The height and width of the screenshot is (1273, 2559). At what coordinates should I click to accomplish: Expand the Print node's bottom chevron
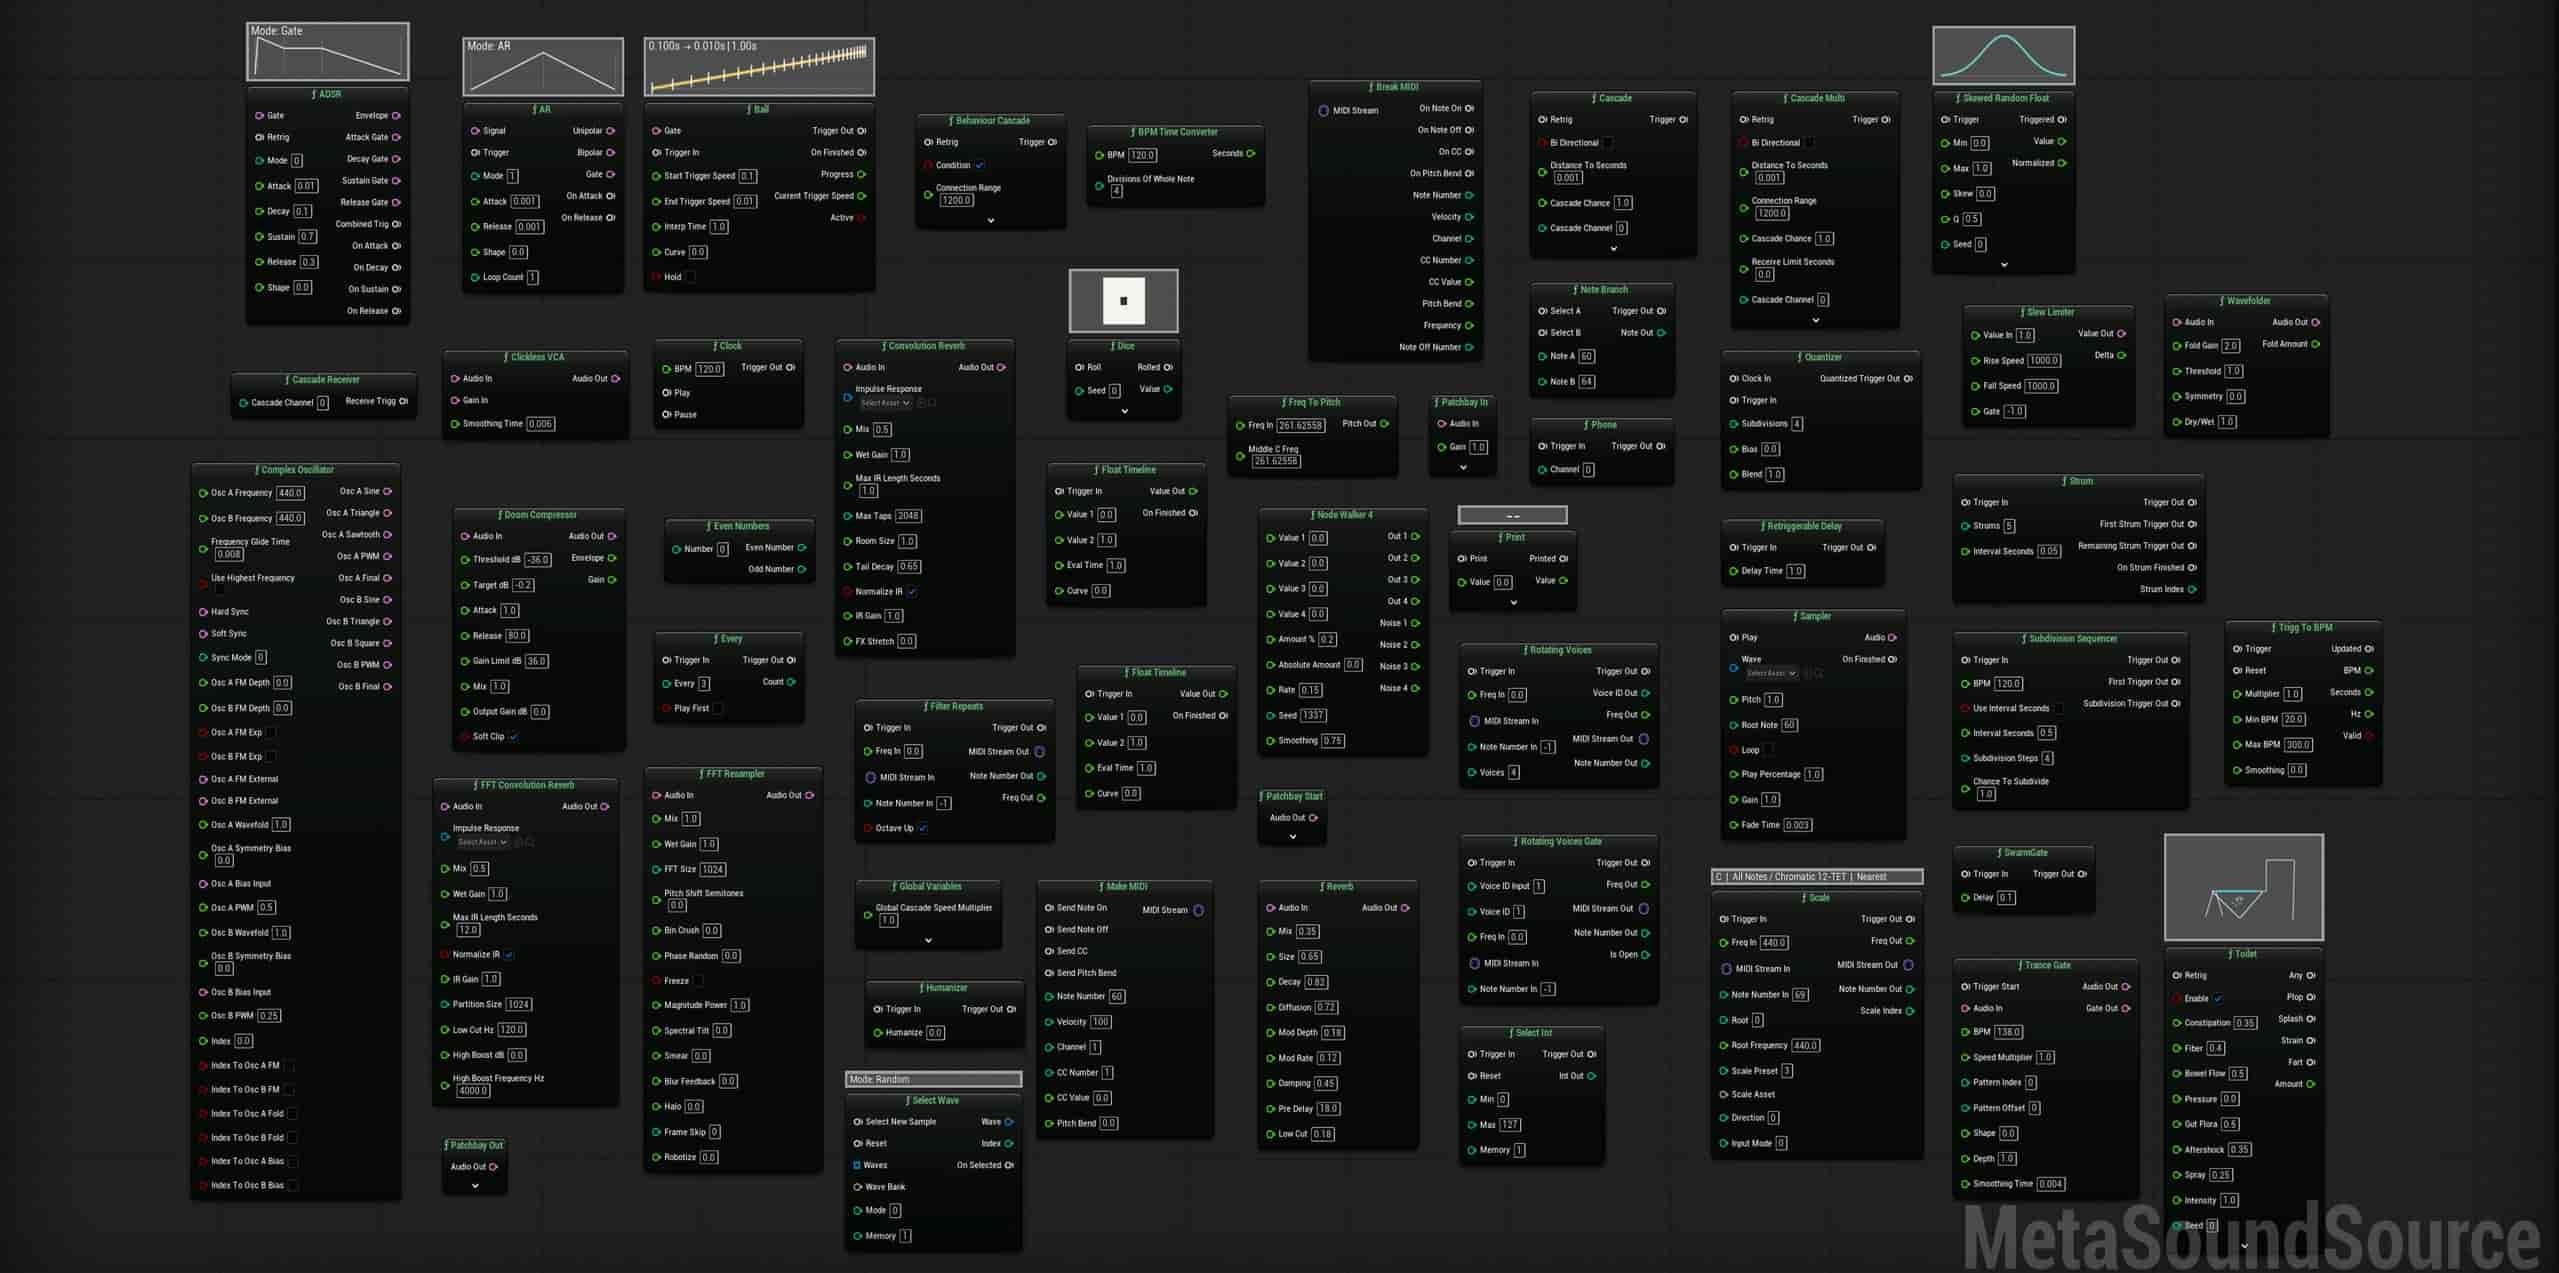tap(1513, 603)
